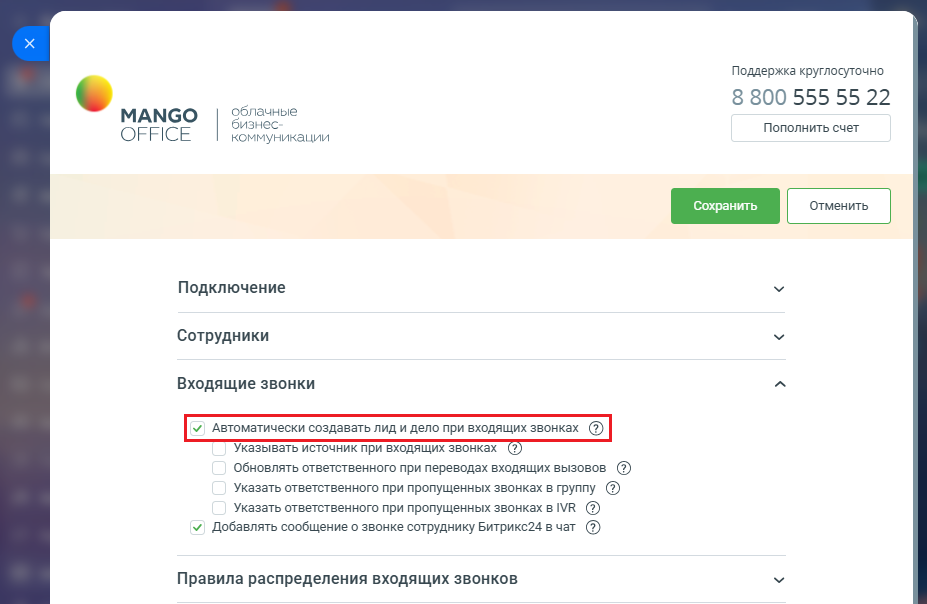Open help for automatic lead creation option

coord(596,428)
